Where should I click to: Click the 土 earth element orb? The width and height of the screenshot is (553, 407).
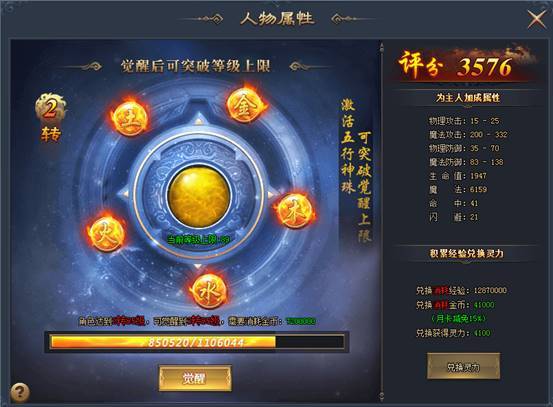point(132,119)
